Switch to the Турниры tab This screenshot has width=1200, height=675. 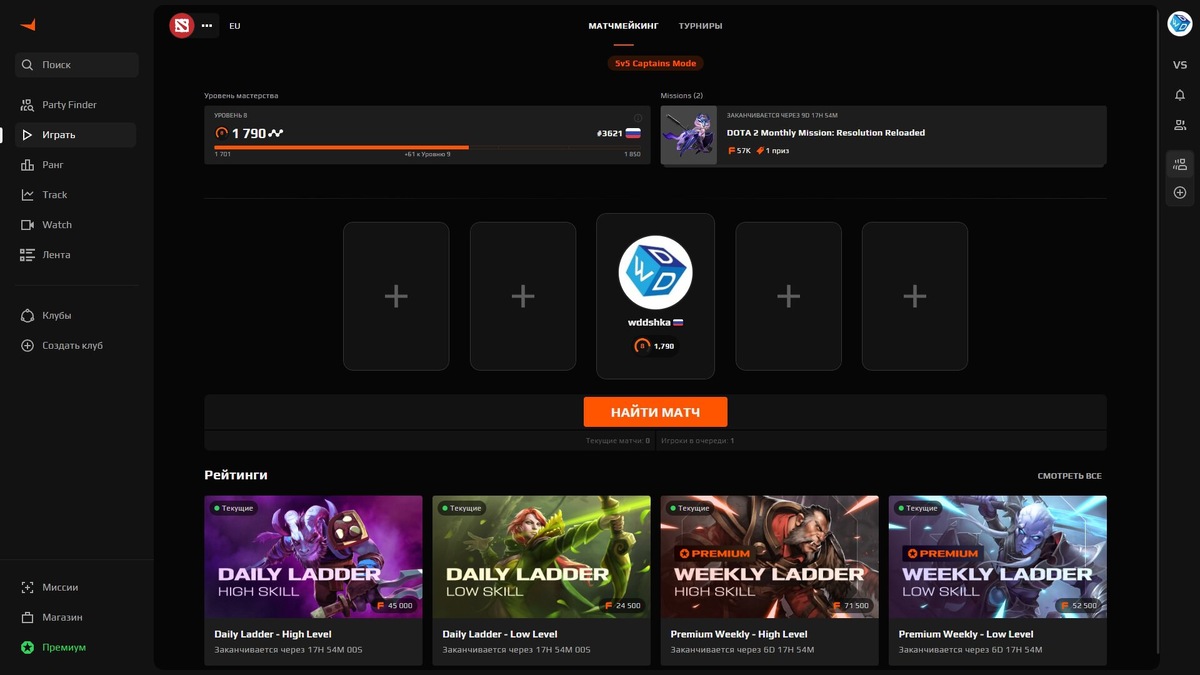click(700, 26)
